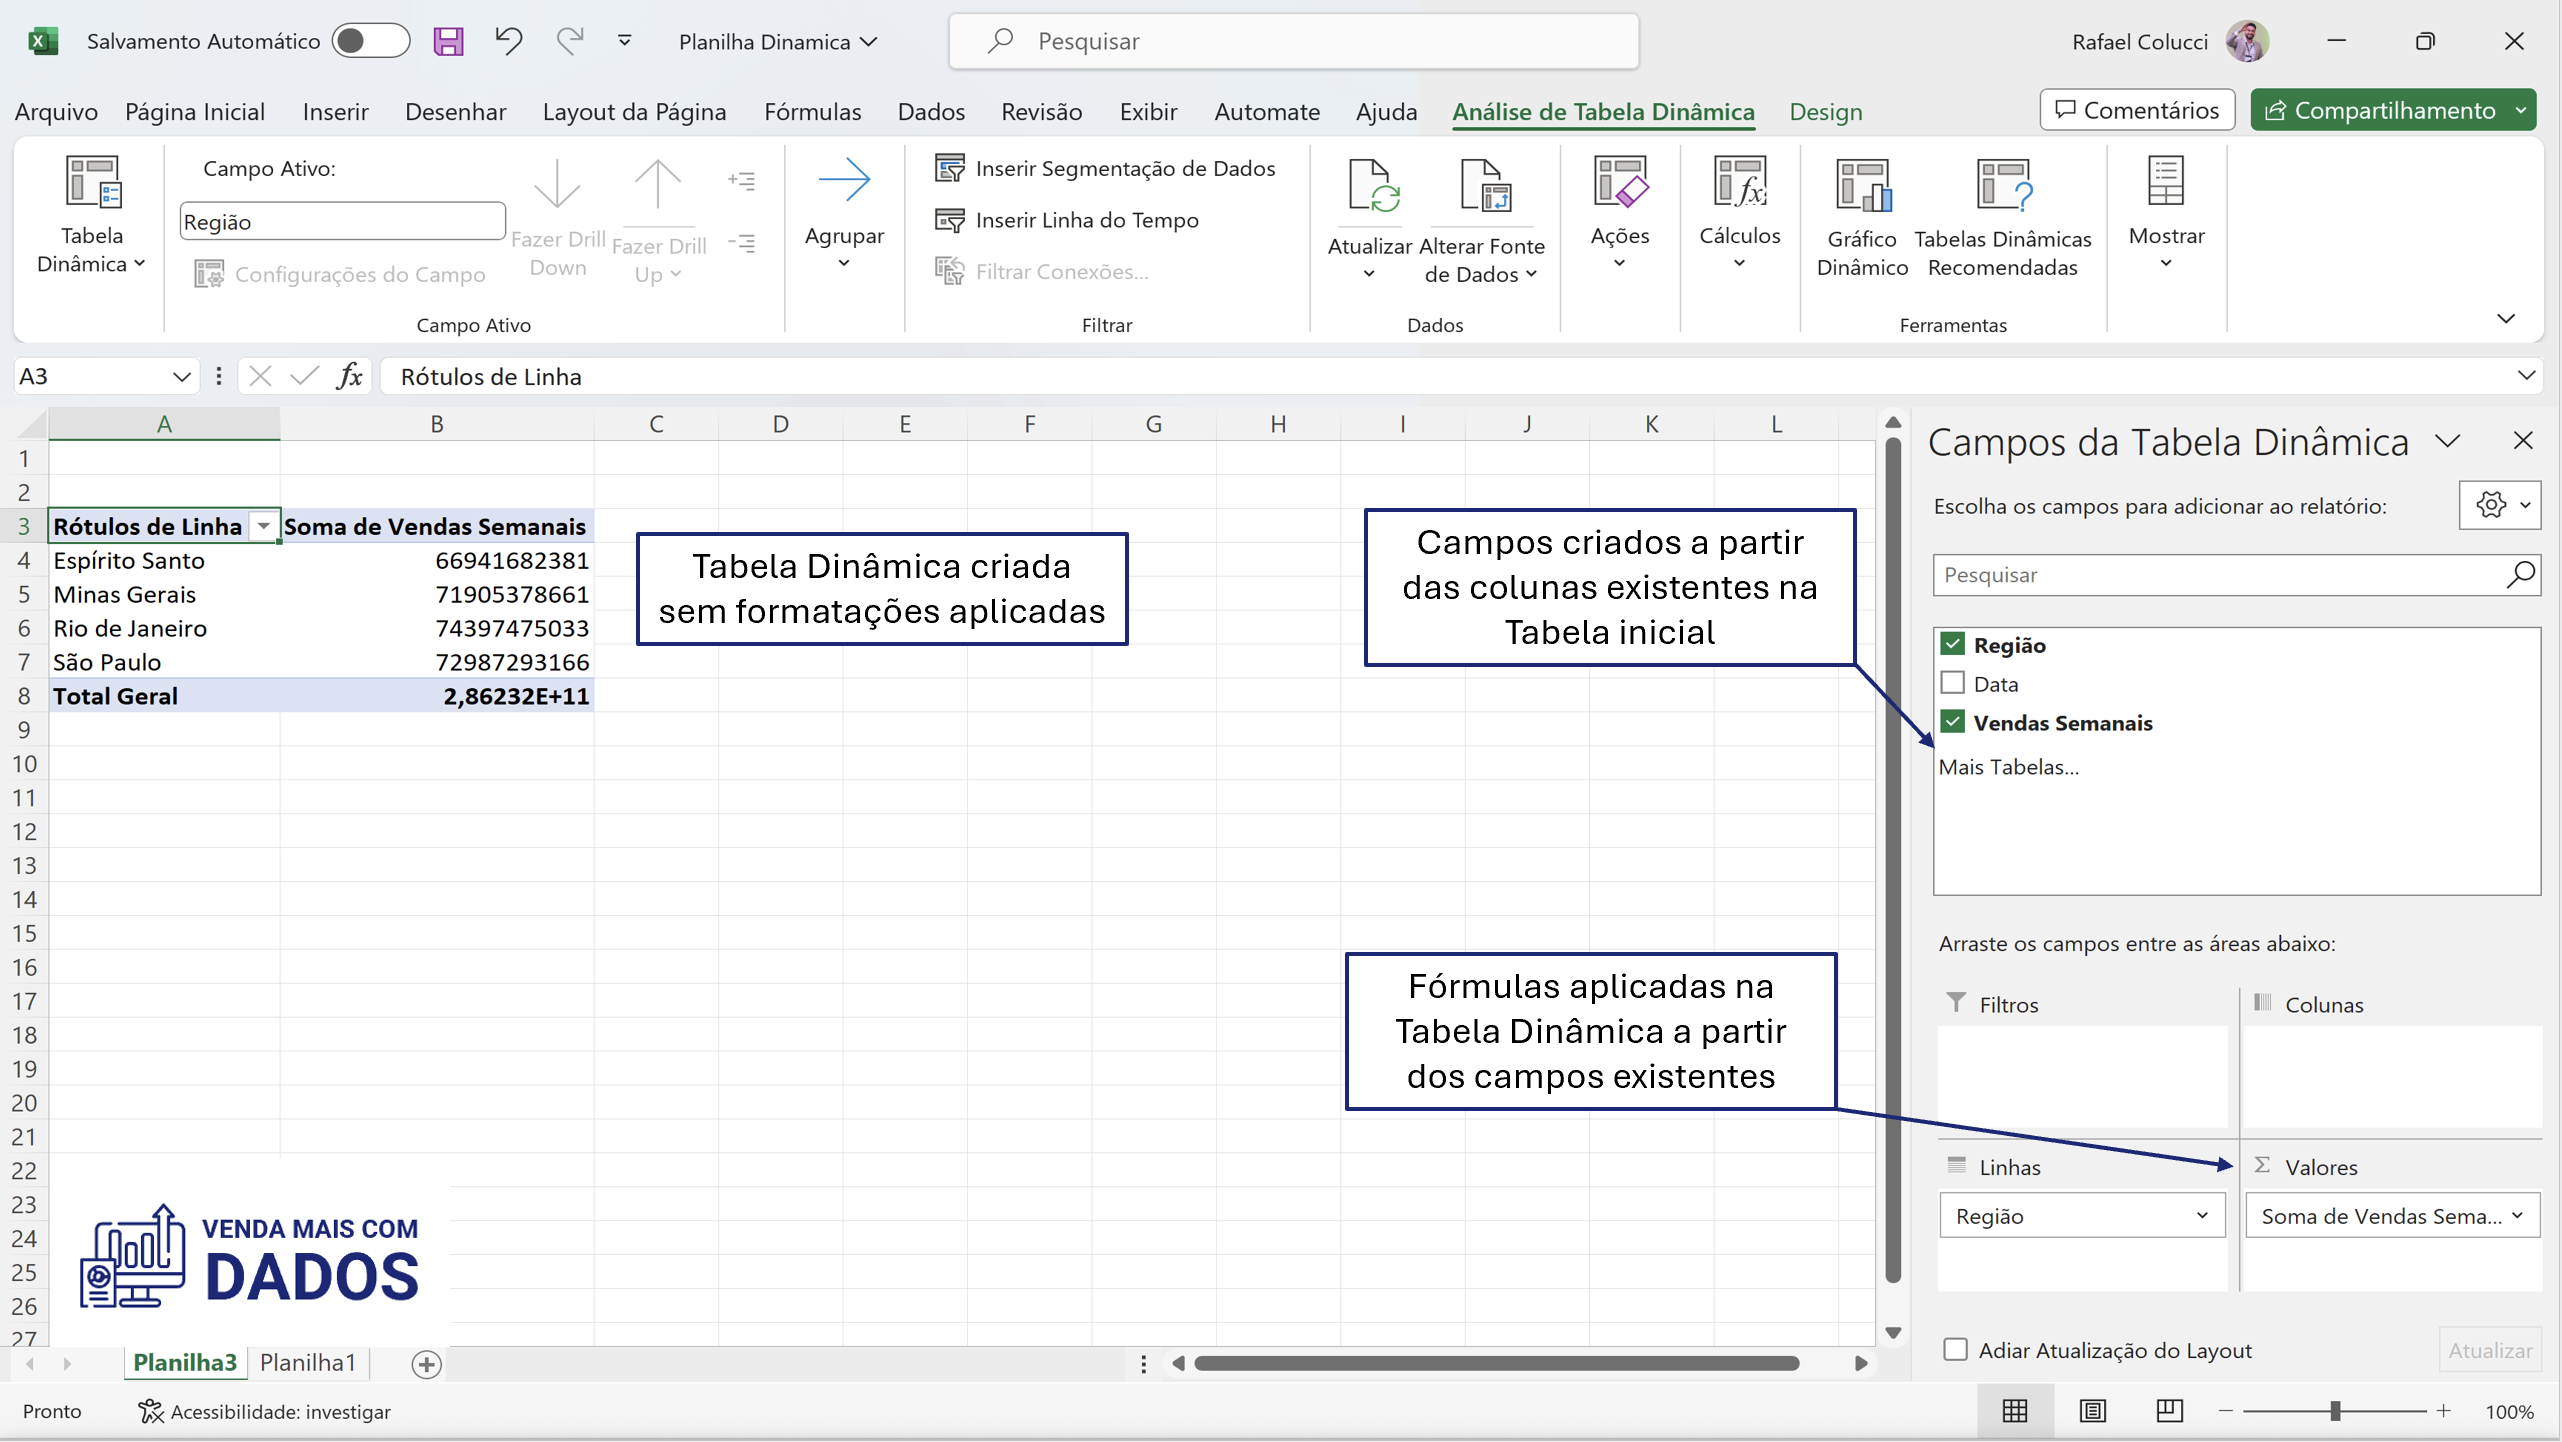Uncheck the Vendas Semanais field
Screen dimensions: 2562x1442
tap(1953, 721)
